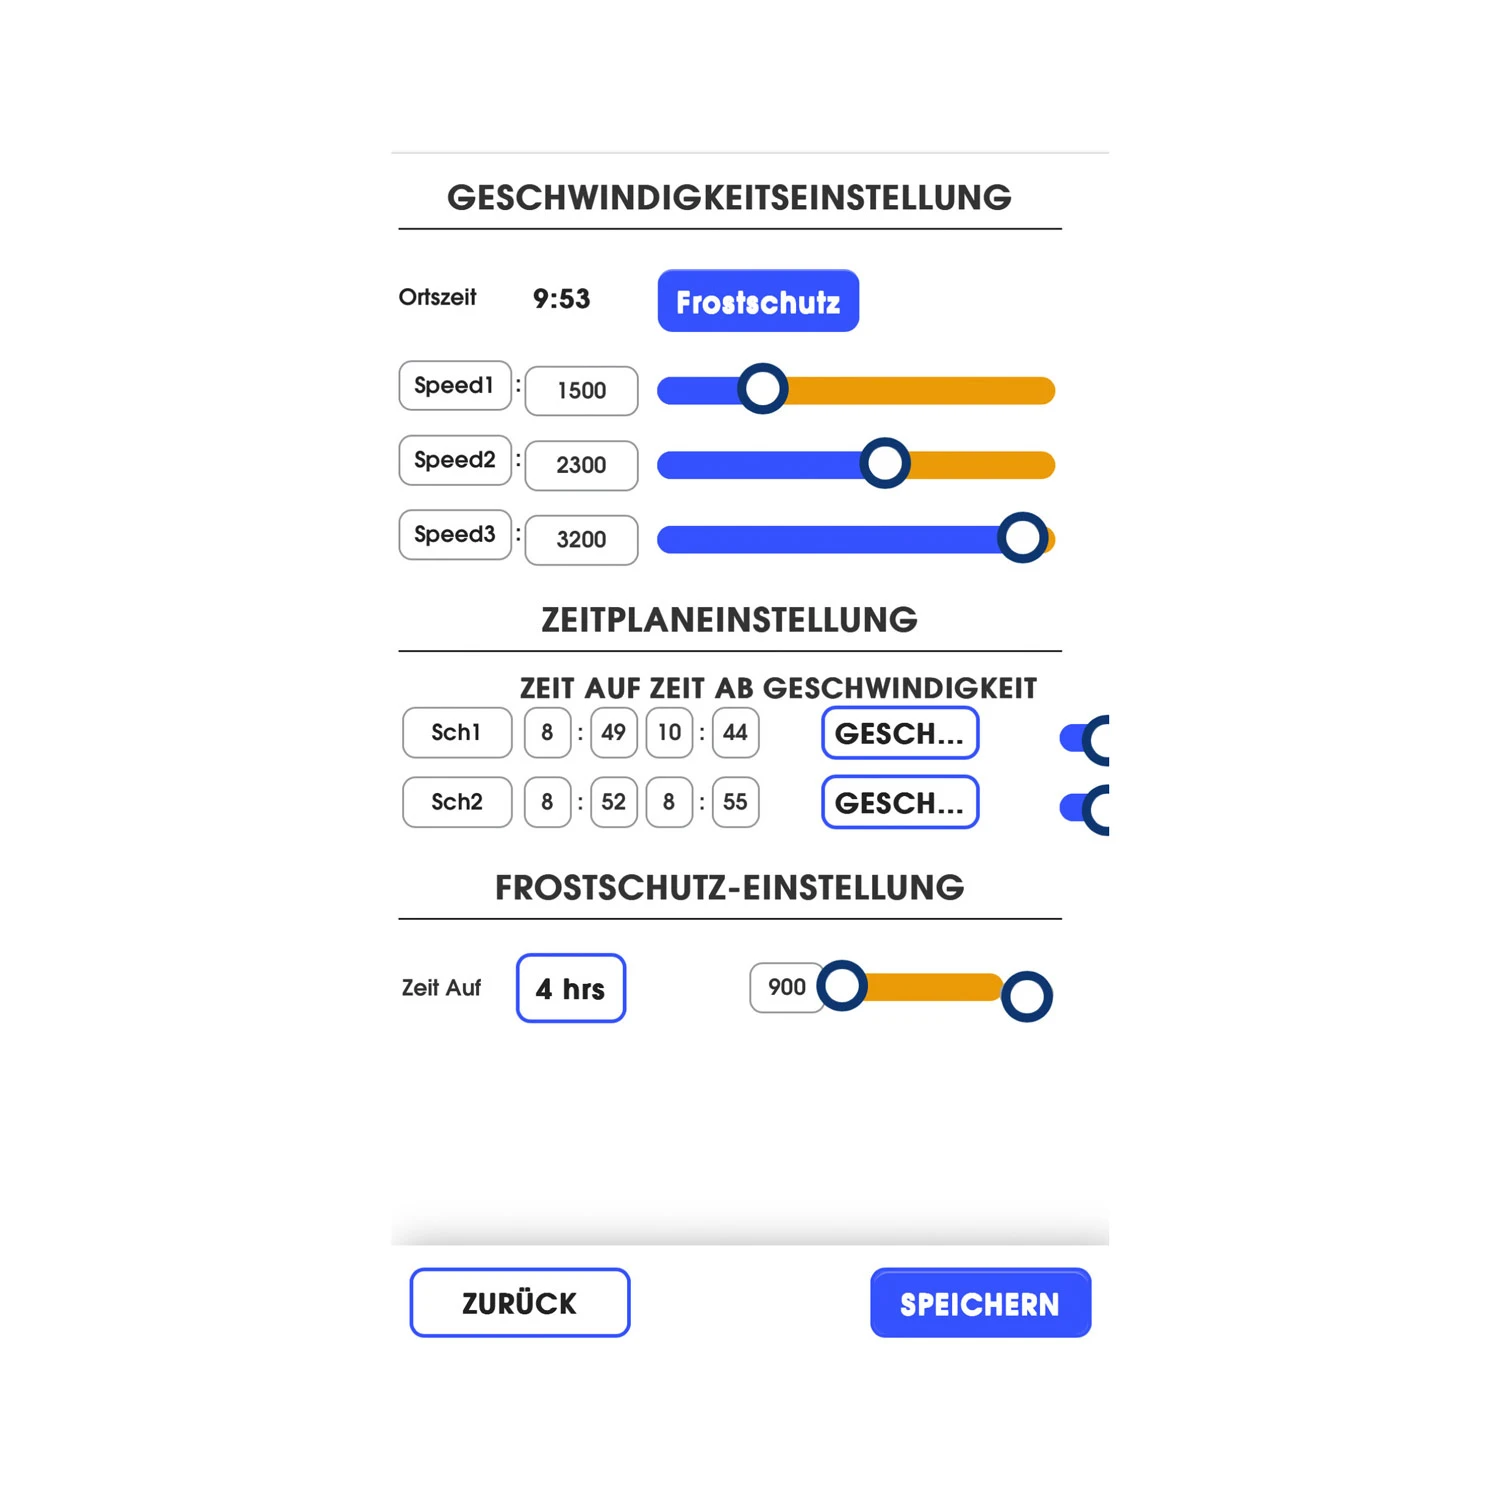
Task: Click the Speed2 value field showing 2300
Action: click(581, 465)
